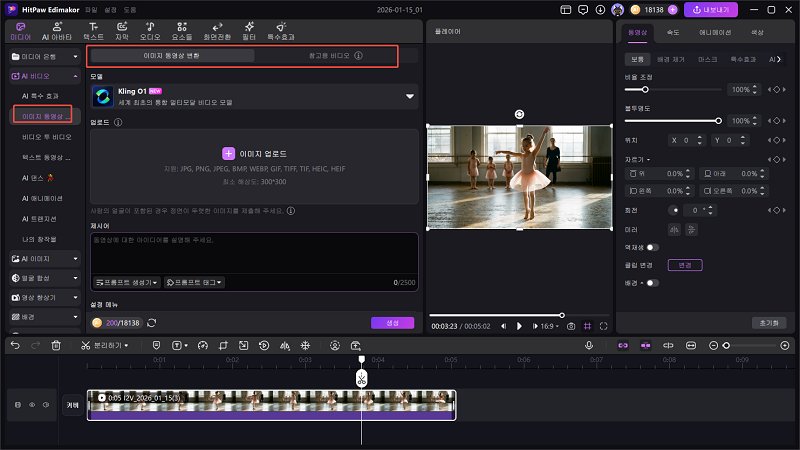Screen dimensions: 800x450
Task: Click the crop icon in timeline toolbar
Action: point(223,345)
